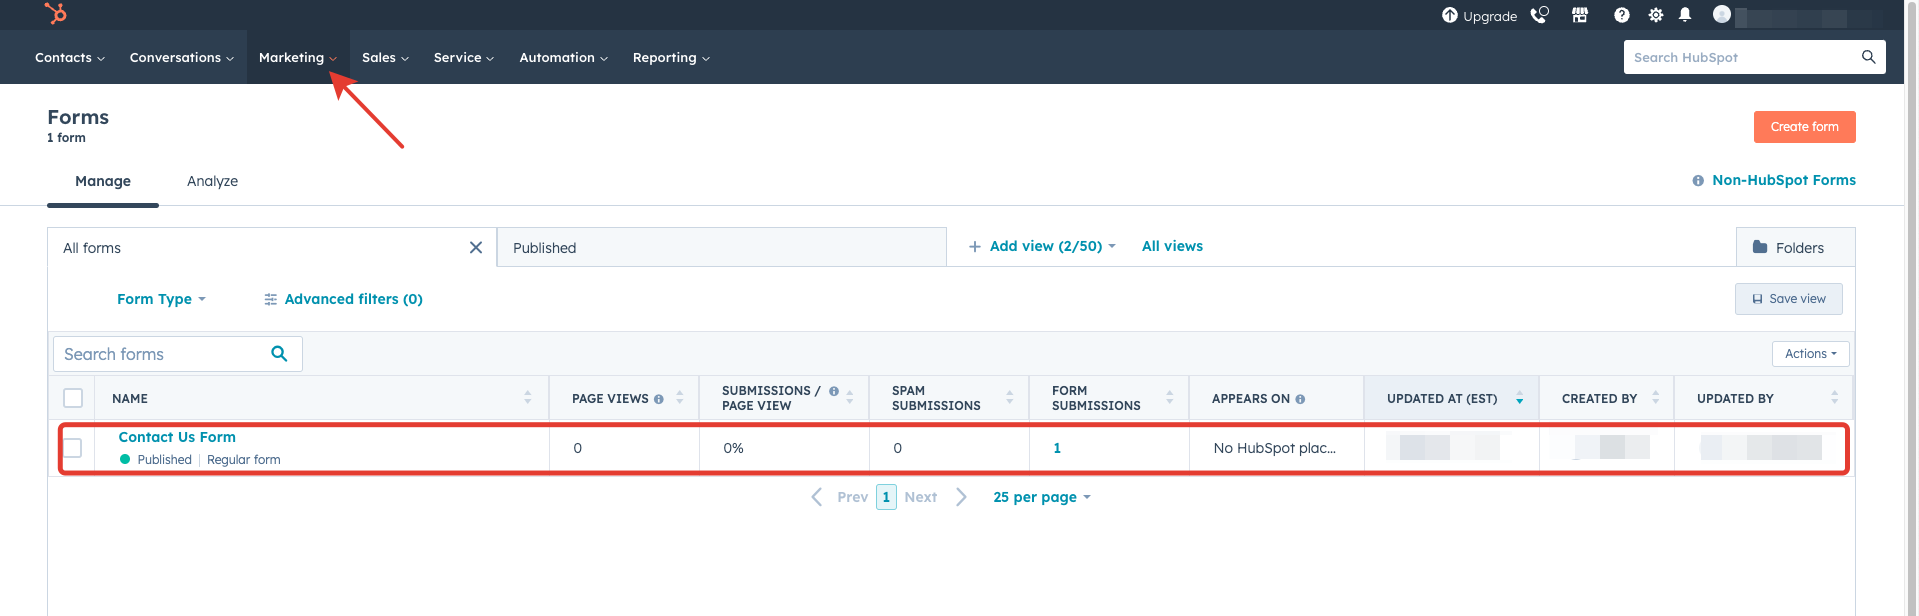Open the Conversations menu
This screenshot has height=616, width=1919.
tap(182, 57)
